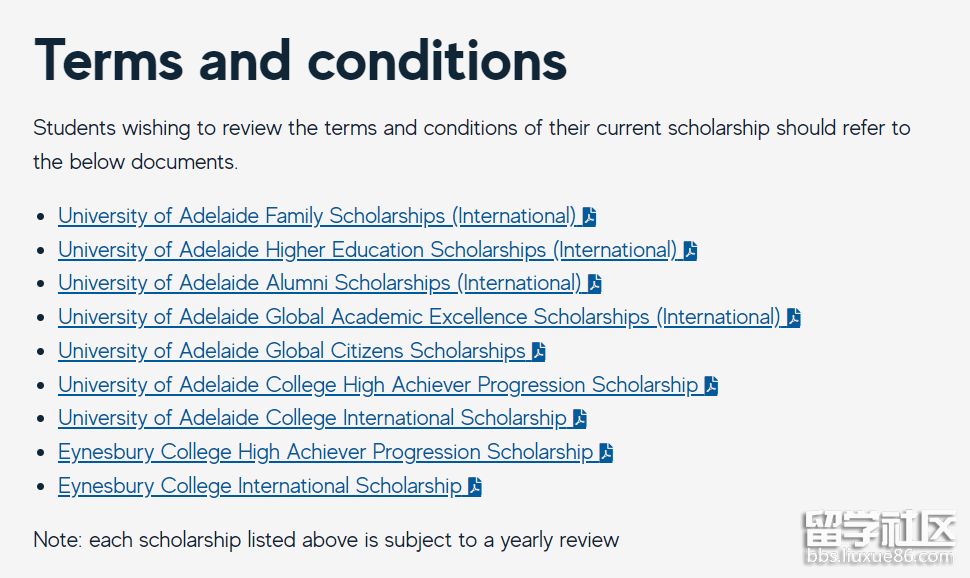Click PDF icon beside Global Academic Excellence Scholarships
970x578 pixels.
[x=793, y=318]
